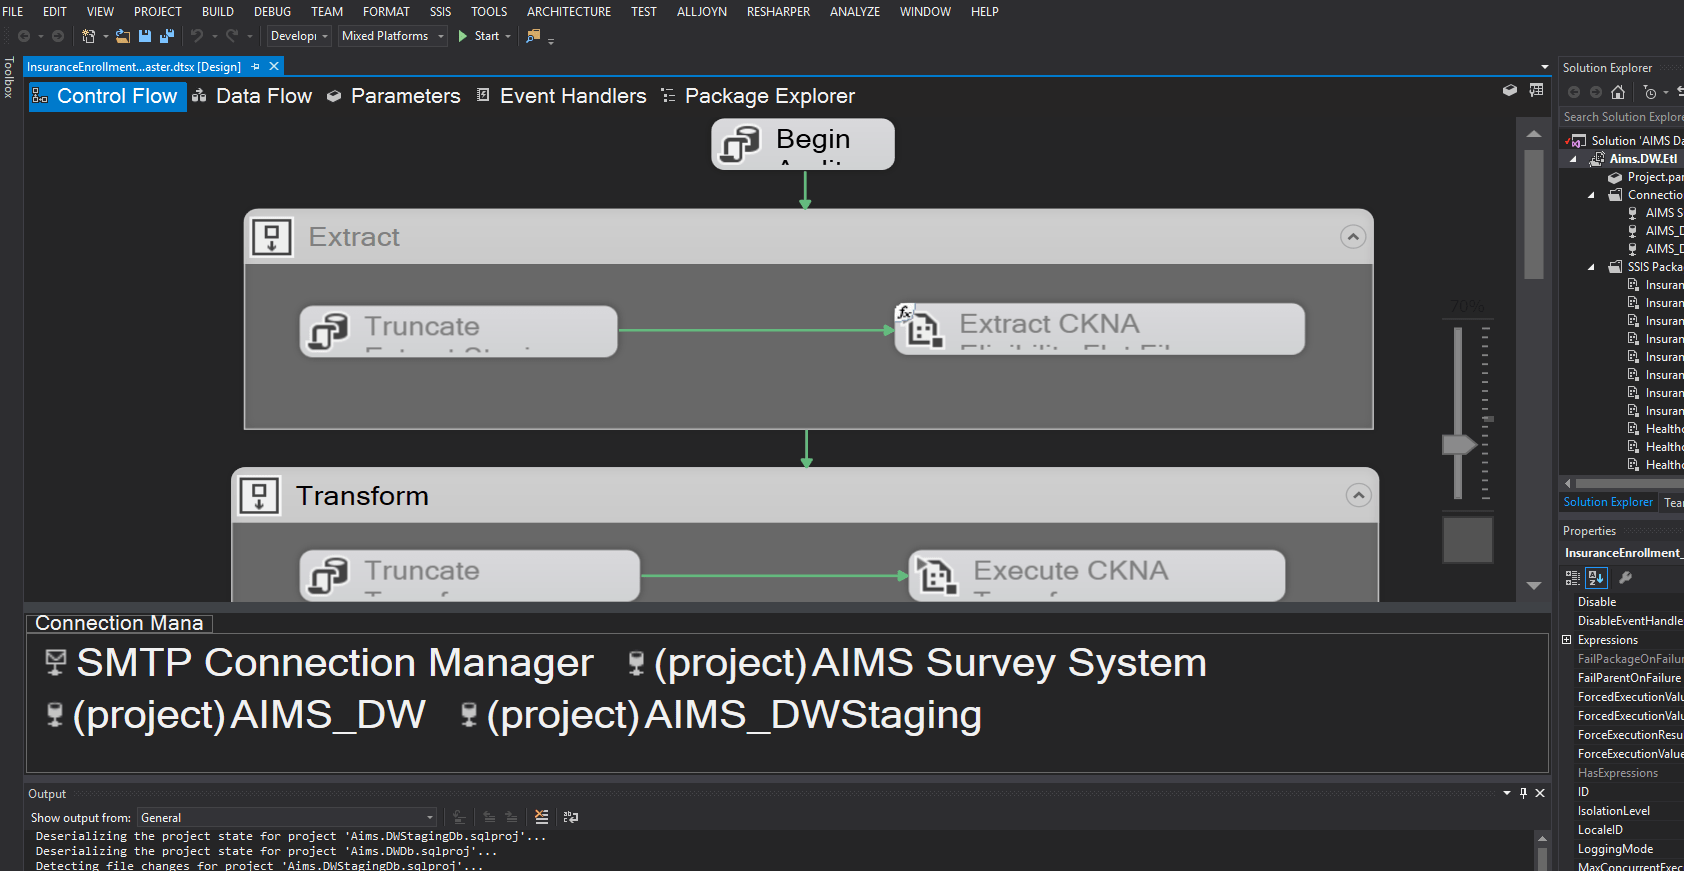
Task: Collapse the Connection Managers folder node
Action: pos(1591,195)
